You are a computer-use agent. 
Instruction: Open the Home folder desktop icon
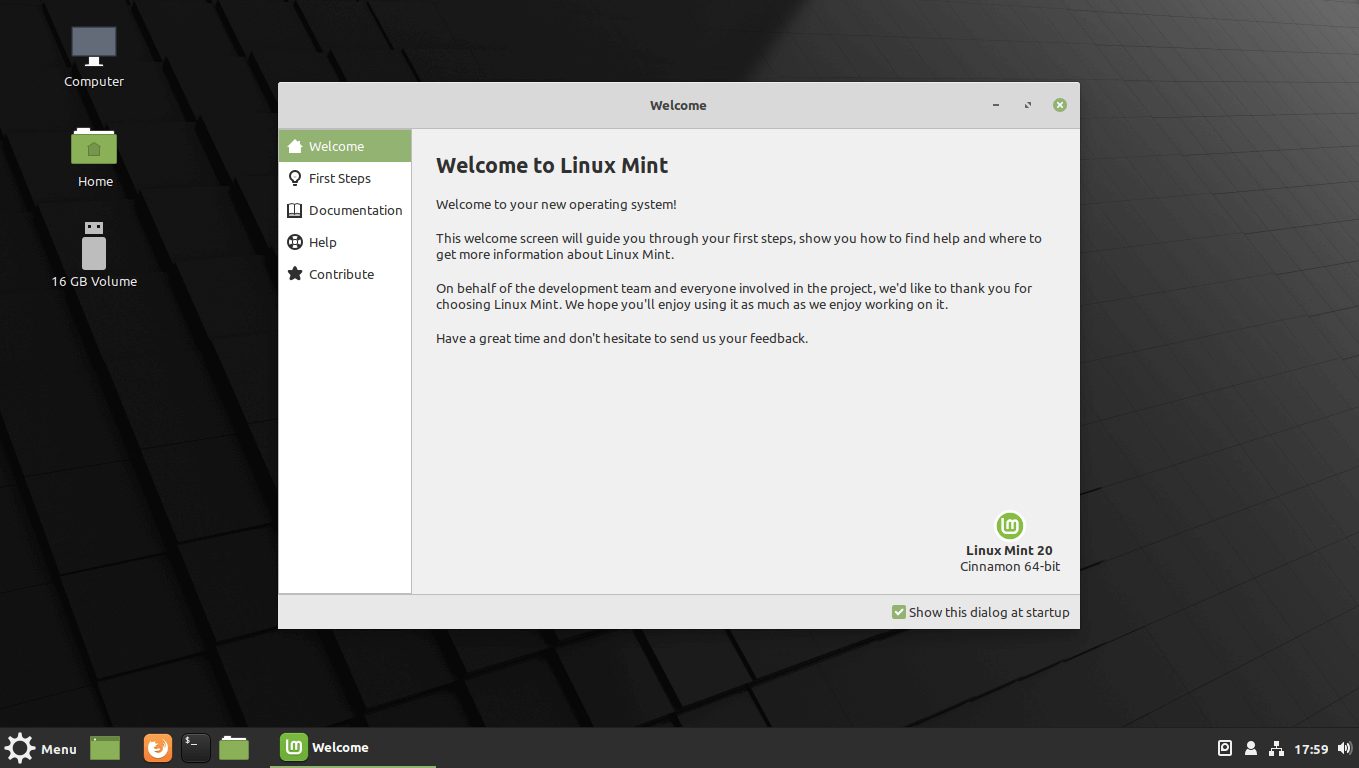coord(94,158)
